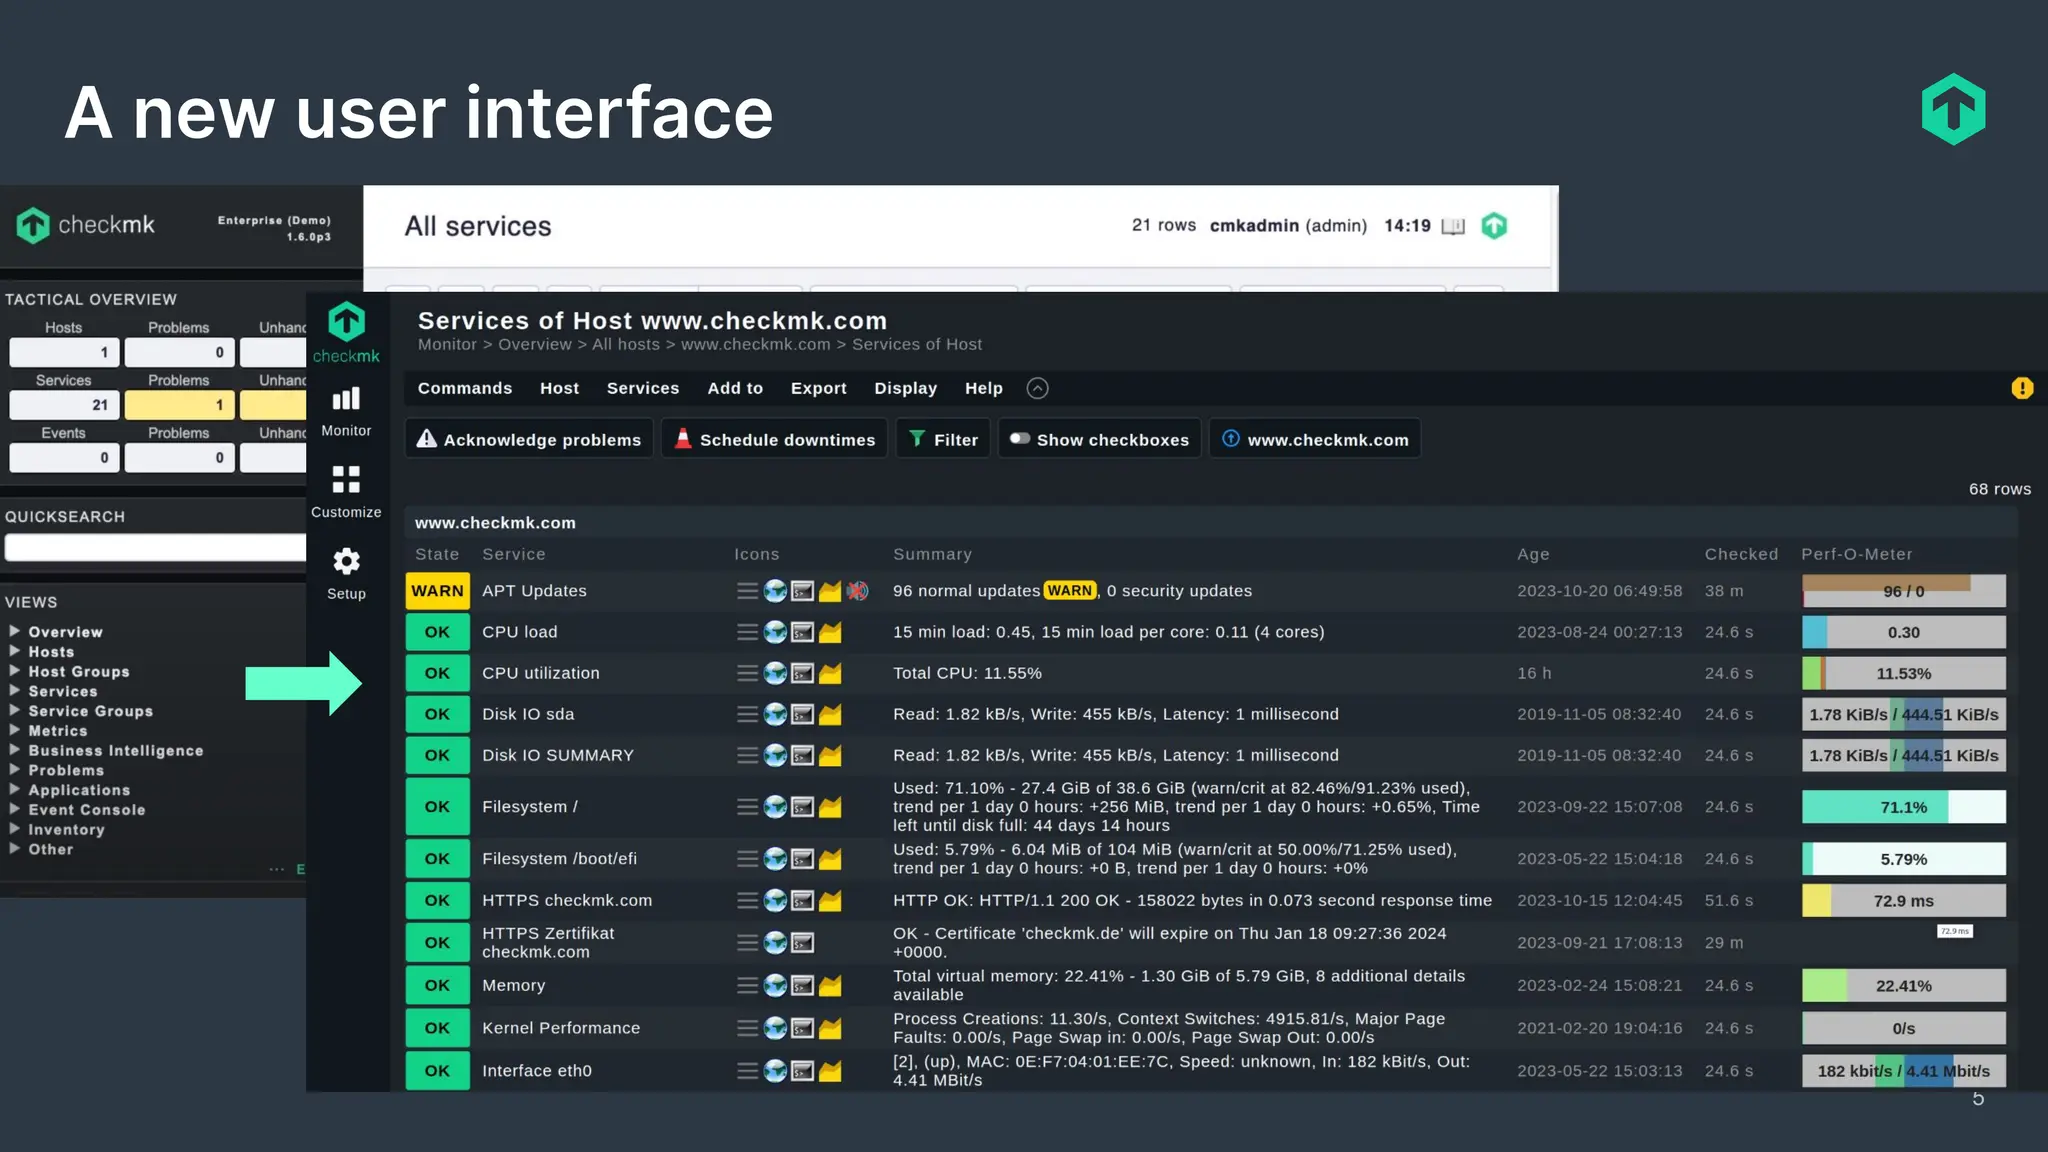Click the warning triangle on Acknowledge problems

coord(427,439)
